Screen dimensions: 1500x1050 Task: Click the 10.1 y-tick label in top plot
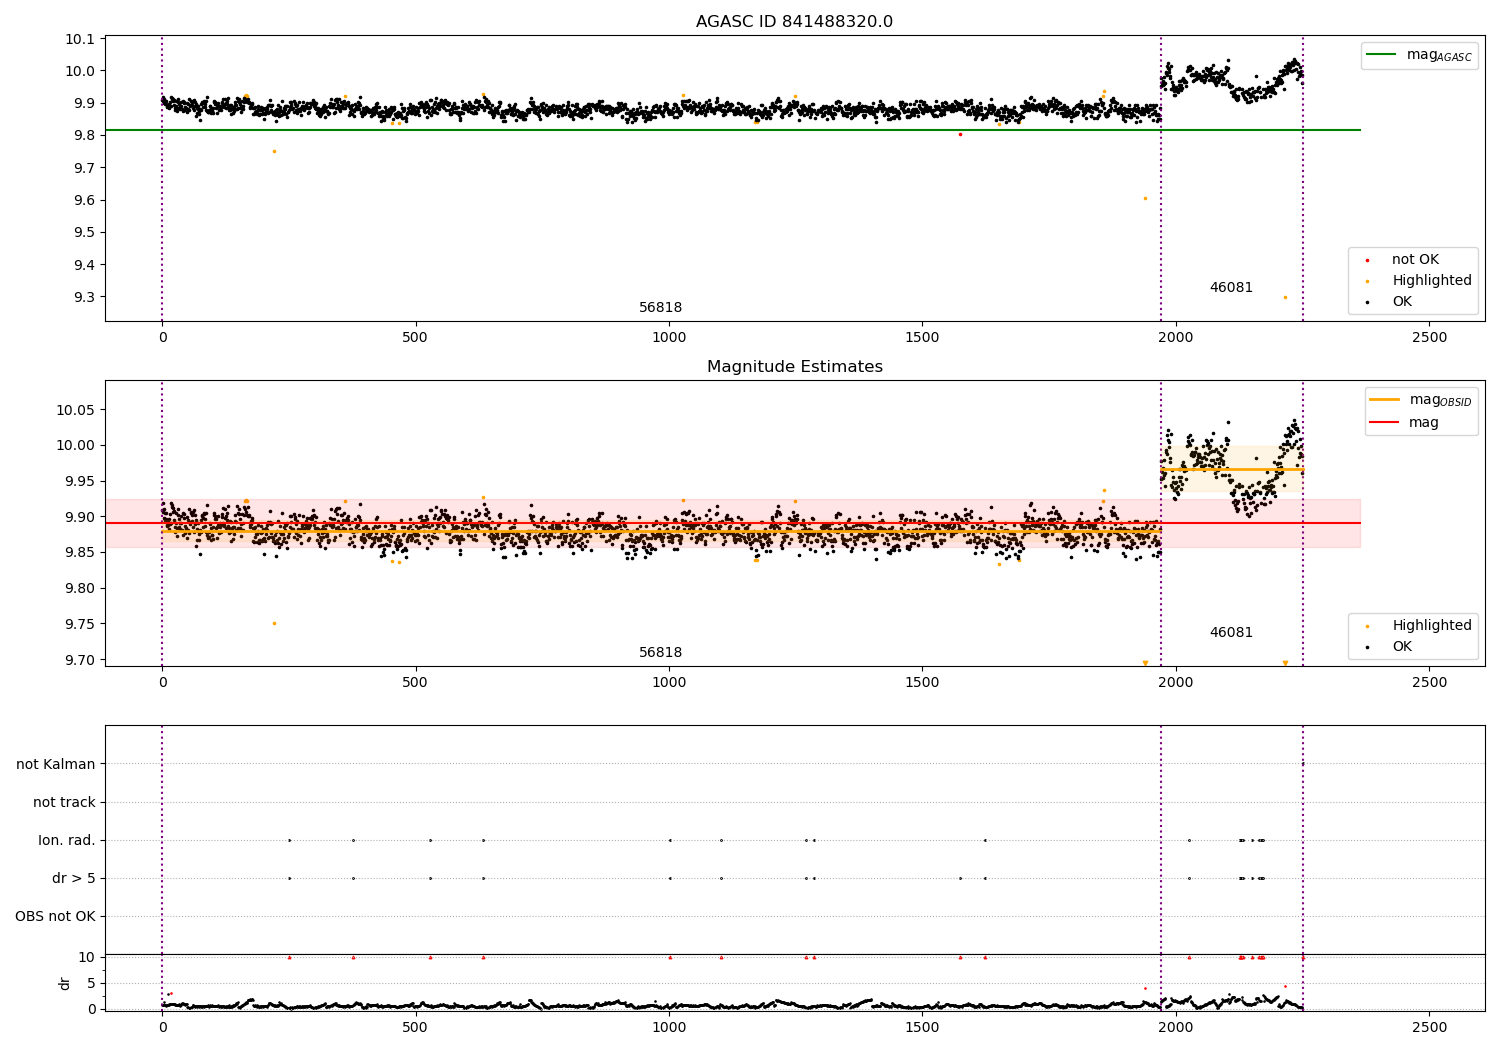pos(80,39)
